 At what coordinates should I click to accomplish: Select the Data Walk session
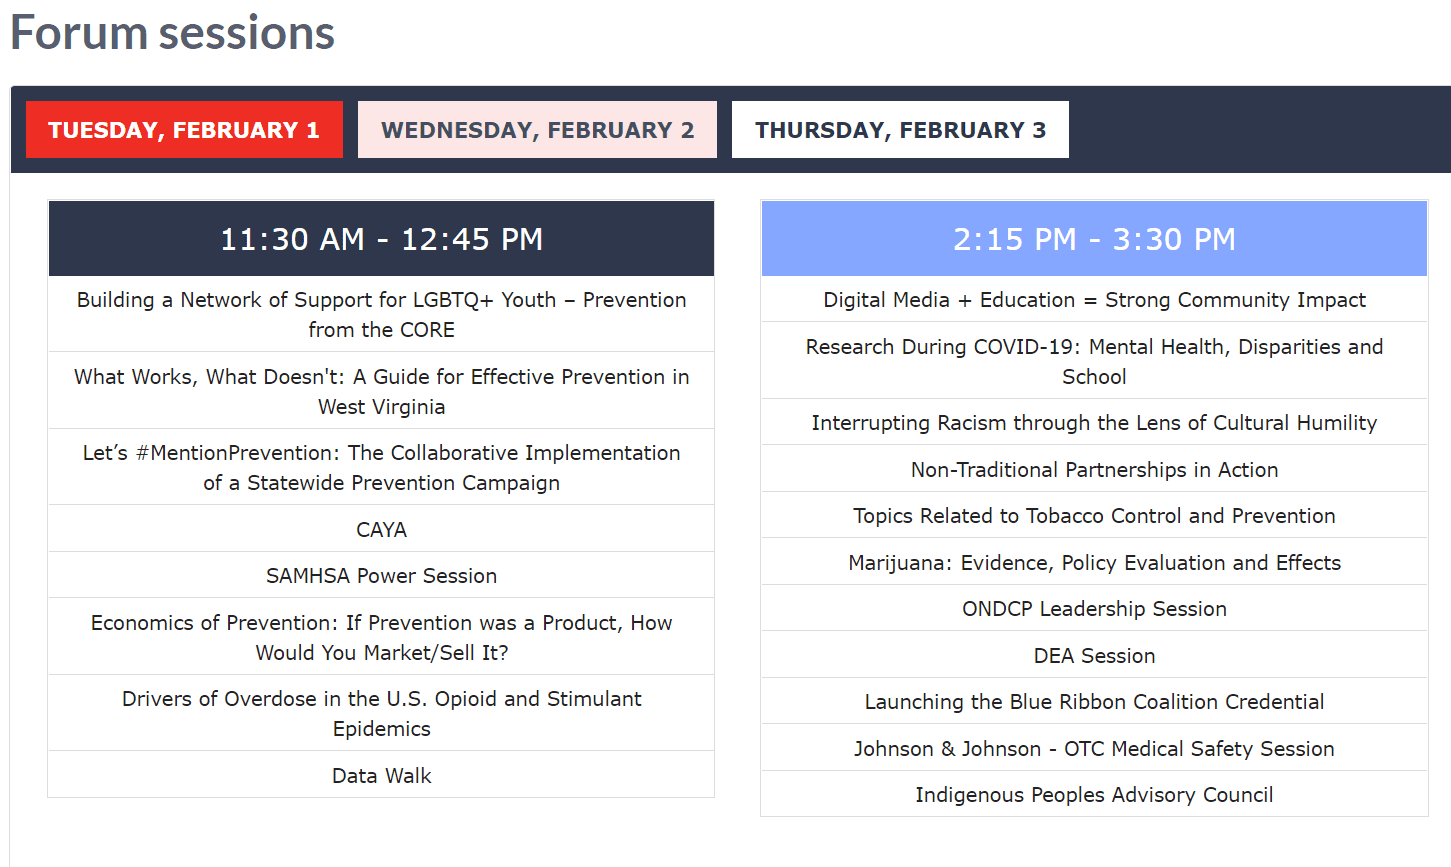381,775
